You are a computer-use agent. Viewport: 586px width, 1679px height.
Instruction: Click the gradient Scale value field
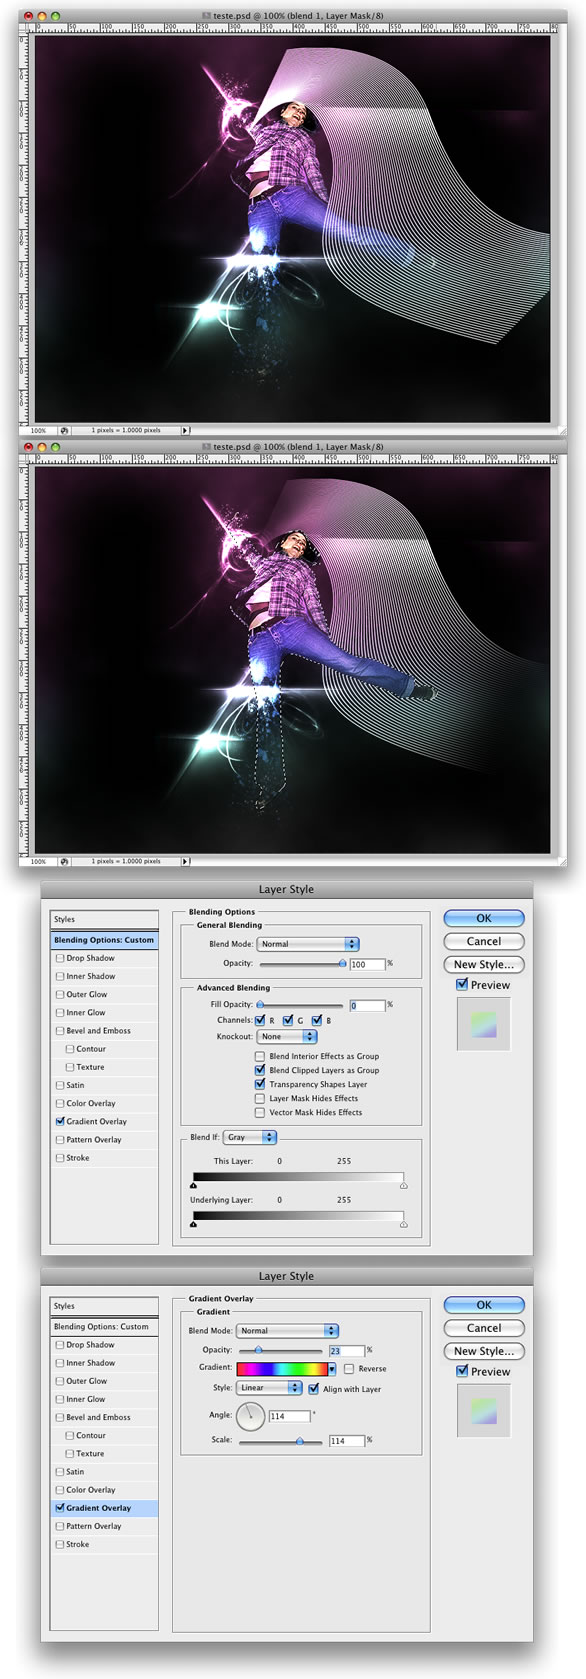click(x=347, y=1441)
